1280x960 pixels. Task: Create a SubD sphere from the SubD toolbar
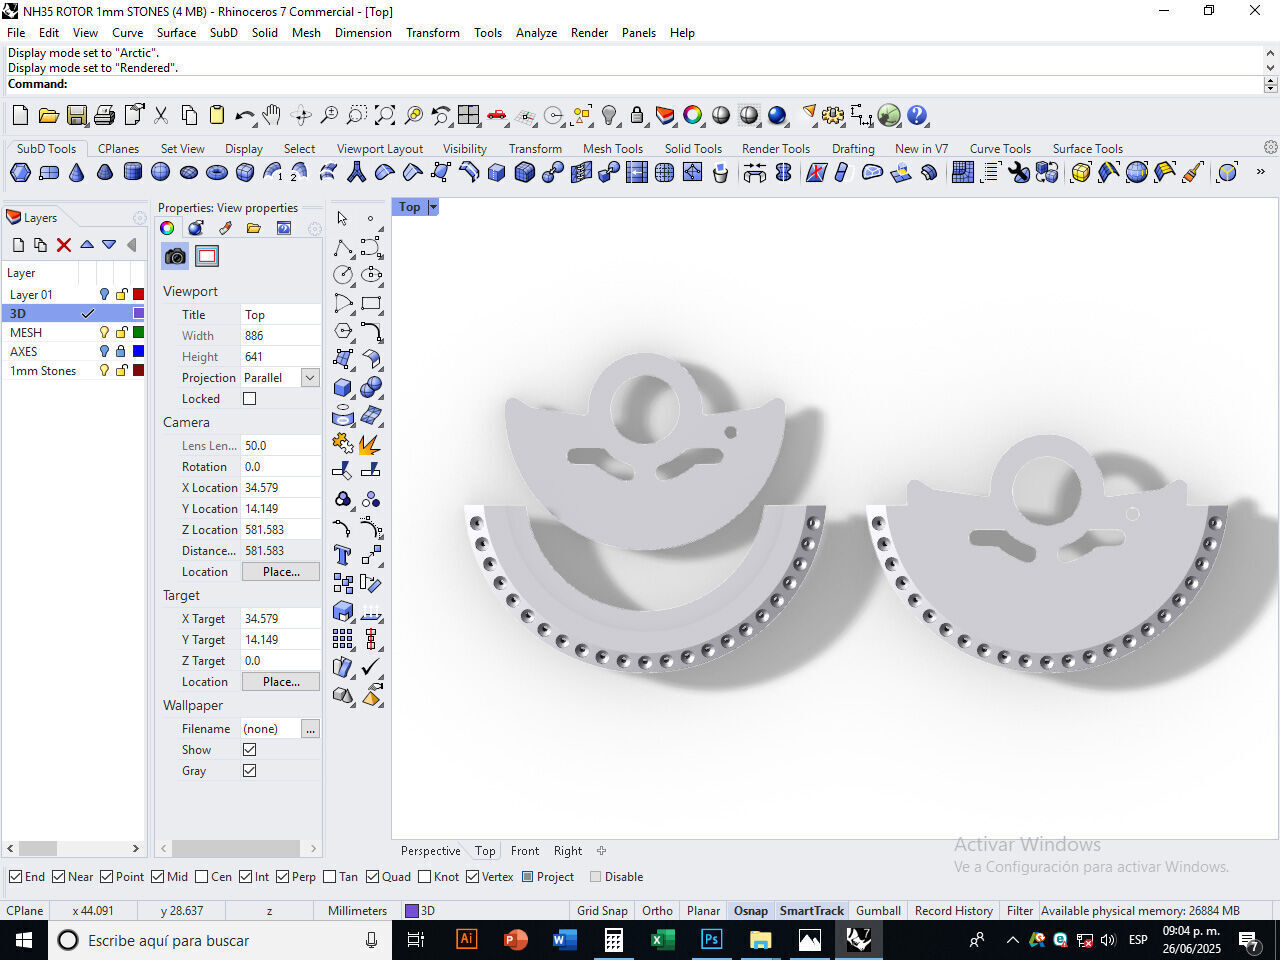coord(160,172)
